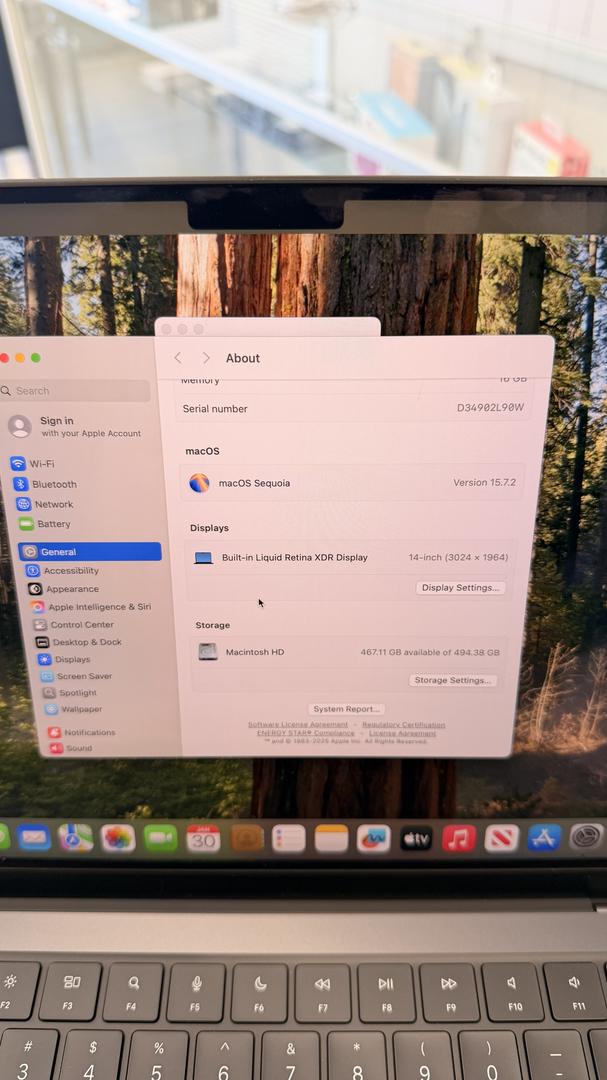The image size is (607, 1080).
Task: Select Bluetooth in the settings sidebar
Action: coord(52,484)
